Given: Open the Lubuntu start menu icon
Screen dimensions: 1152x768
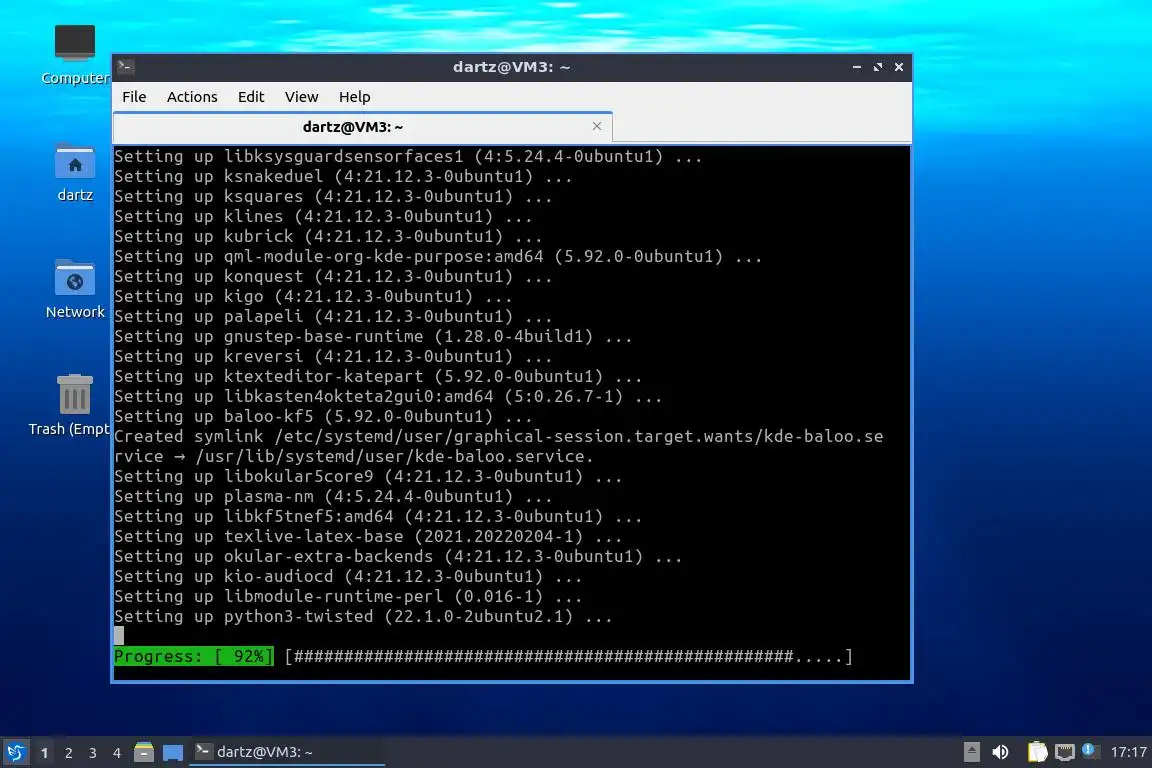Looking at the screenshot, I should point(15,752).
